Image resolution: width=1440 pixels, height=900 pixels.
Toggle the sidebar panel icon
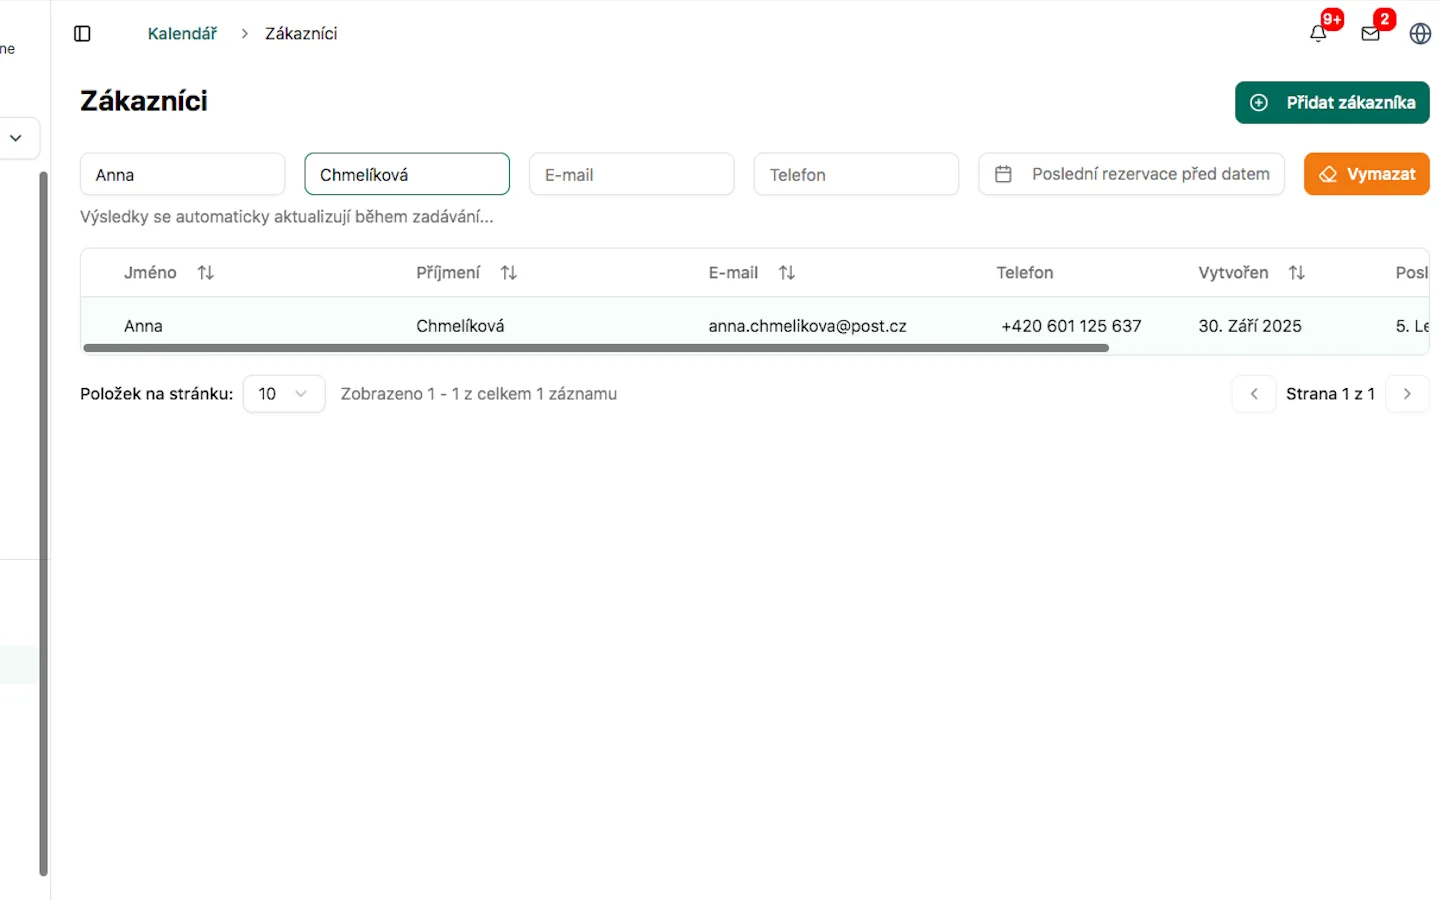click(x=82, y=34)
